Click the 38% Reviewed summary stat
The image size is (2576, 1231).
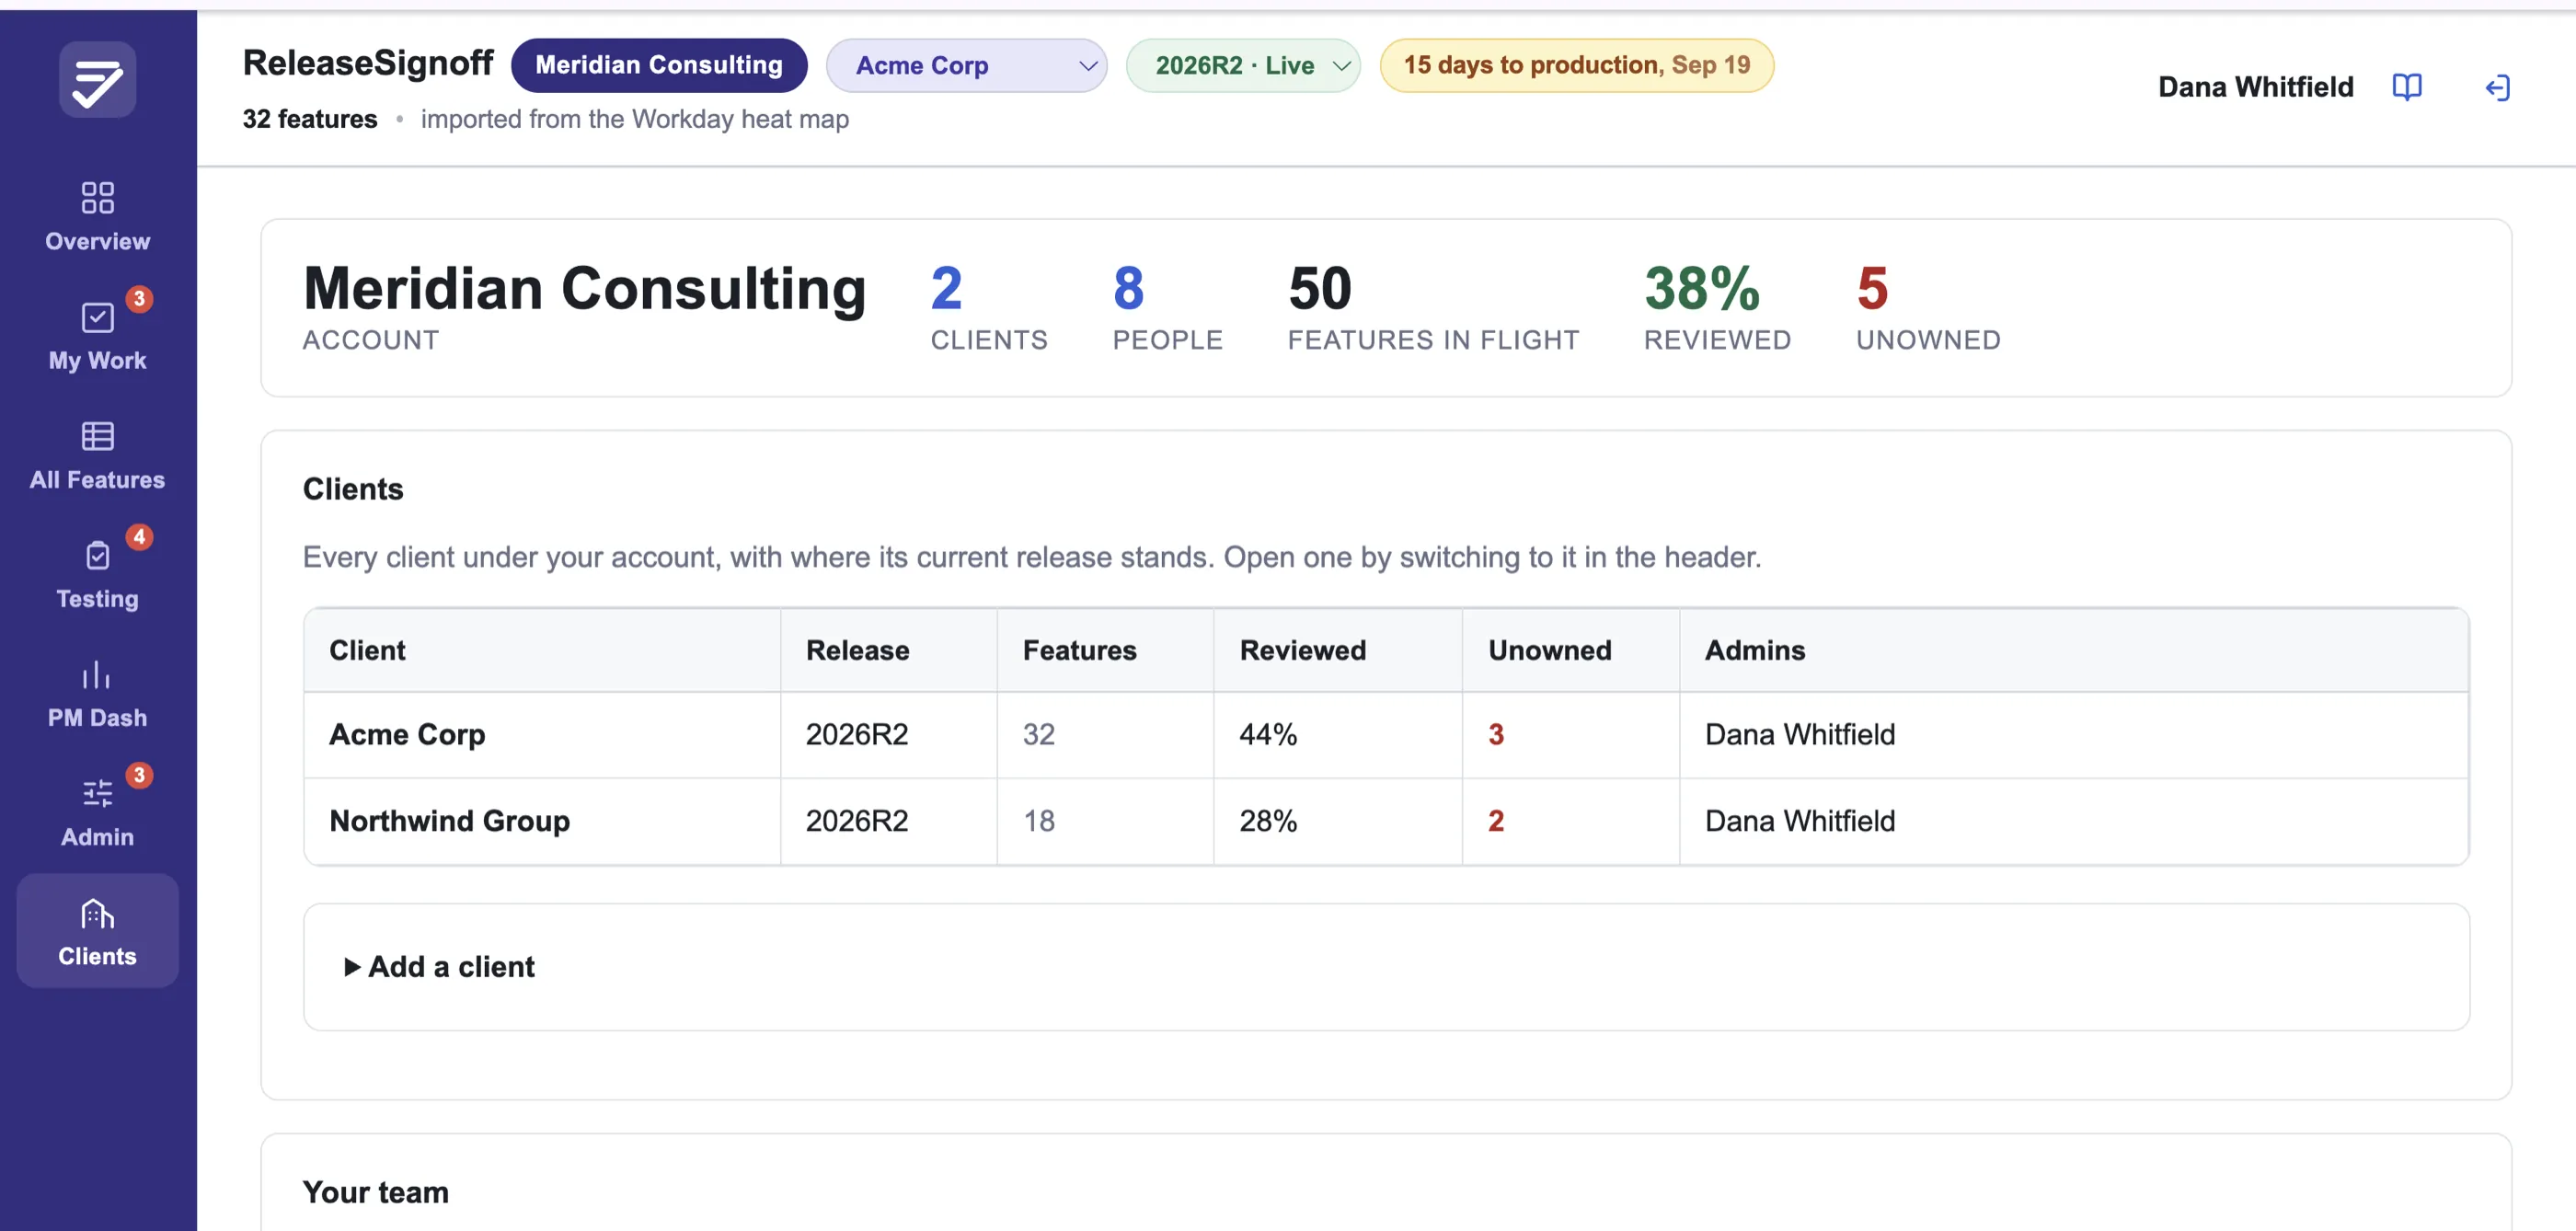(x=1717, y=307)
